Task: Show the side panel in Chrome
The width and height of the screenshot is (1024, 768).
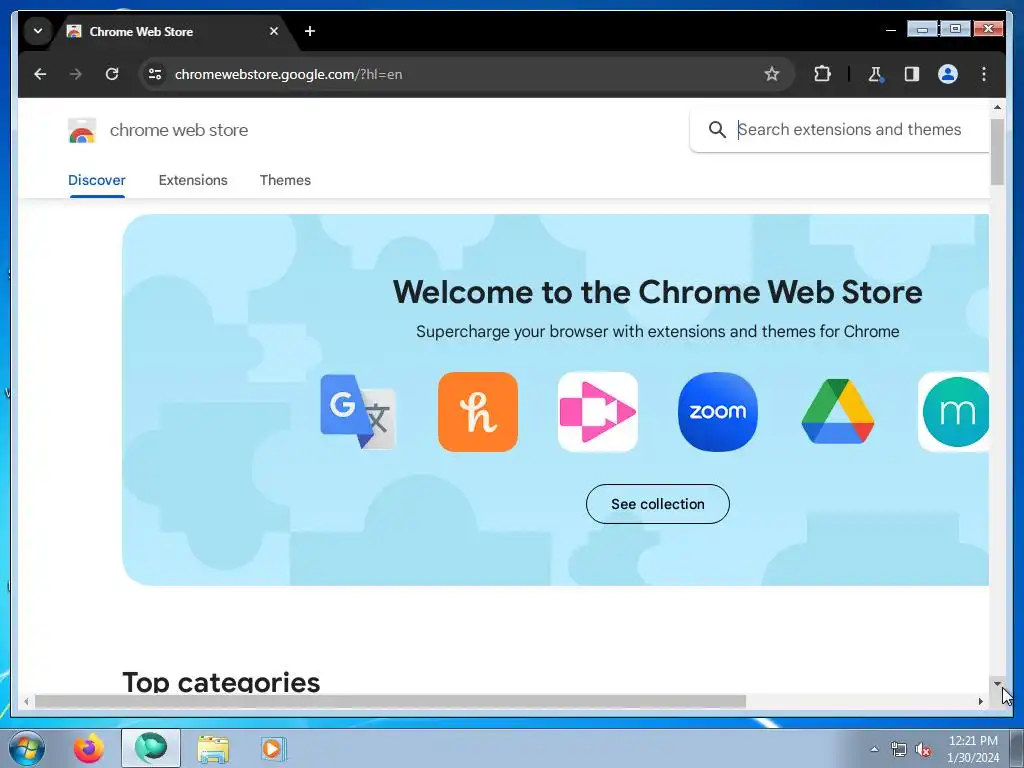Action: point(912,74)
